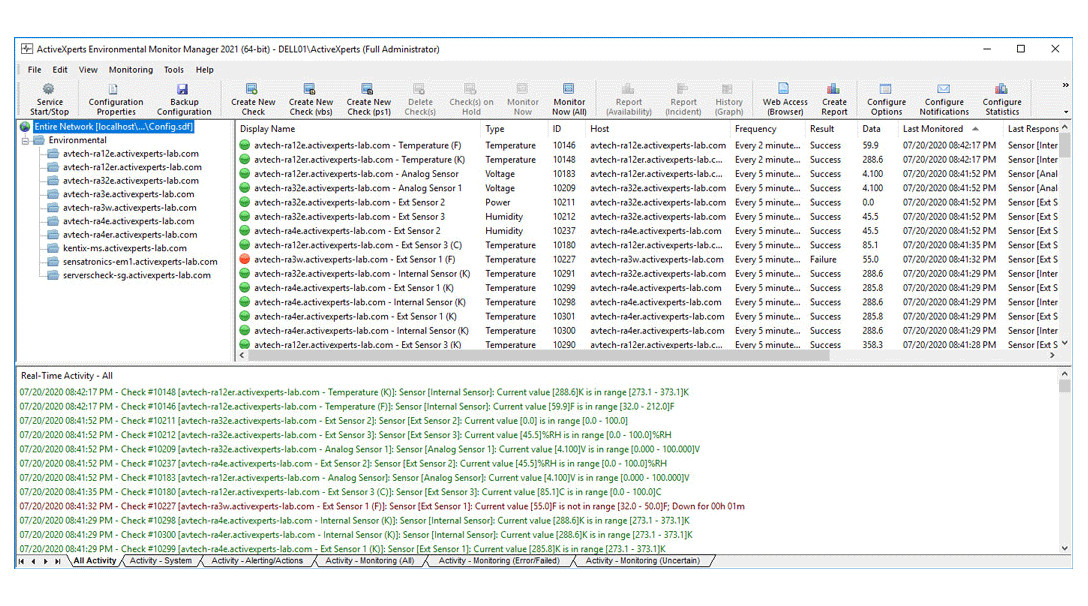
Task: Select avtech-ra3w.activexperts-lab.com in the tree
Action: 129,208
